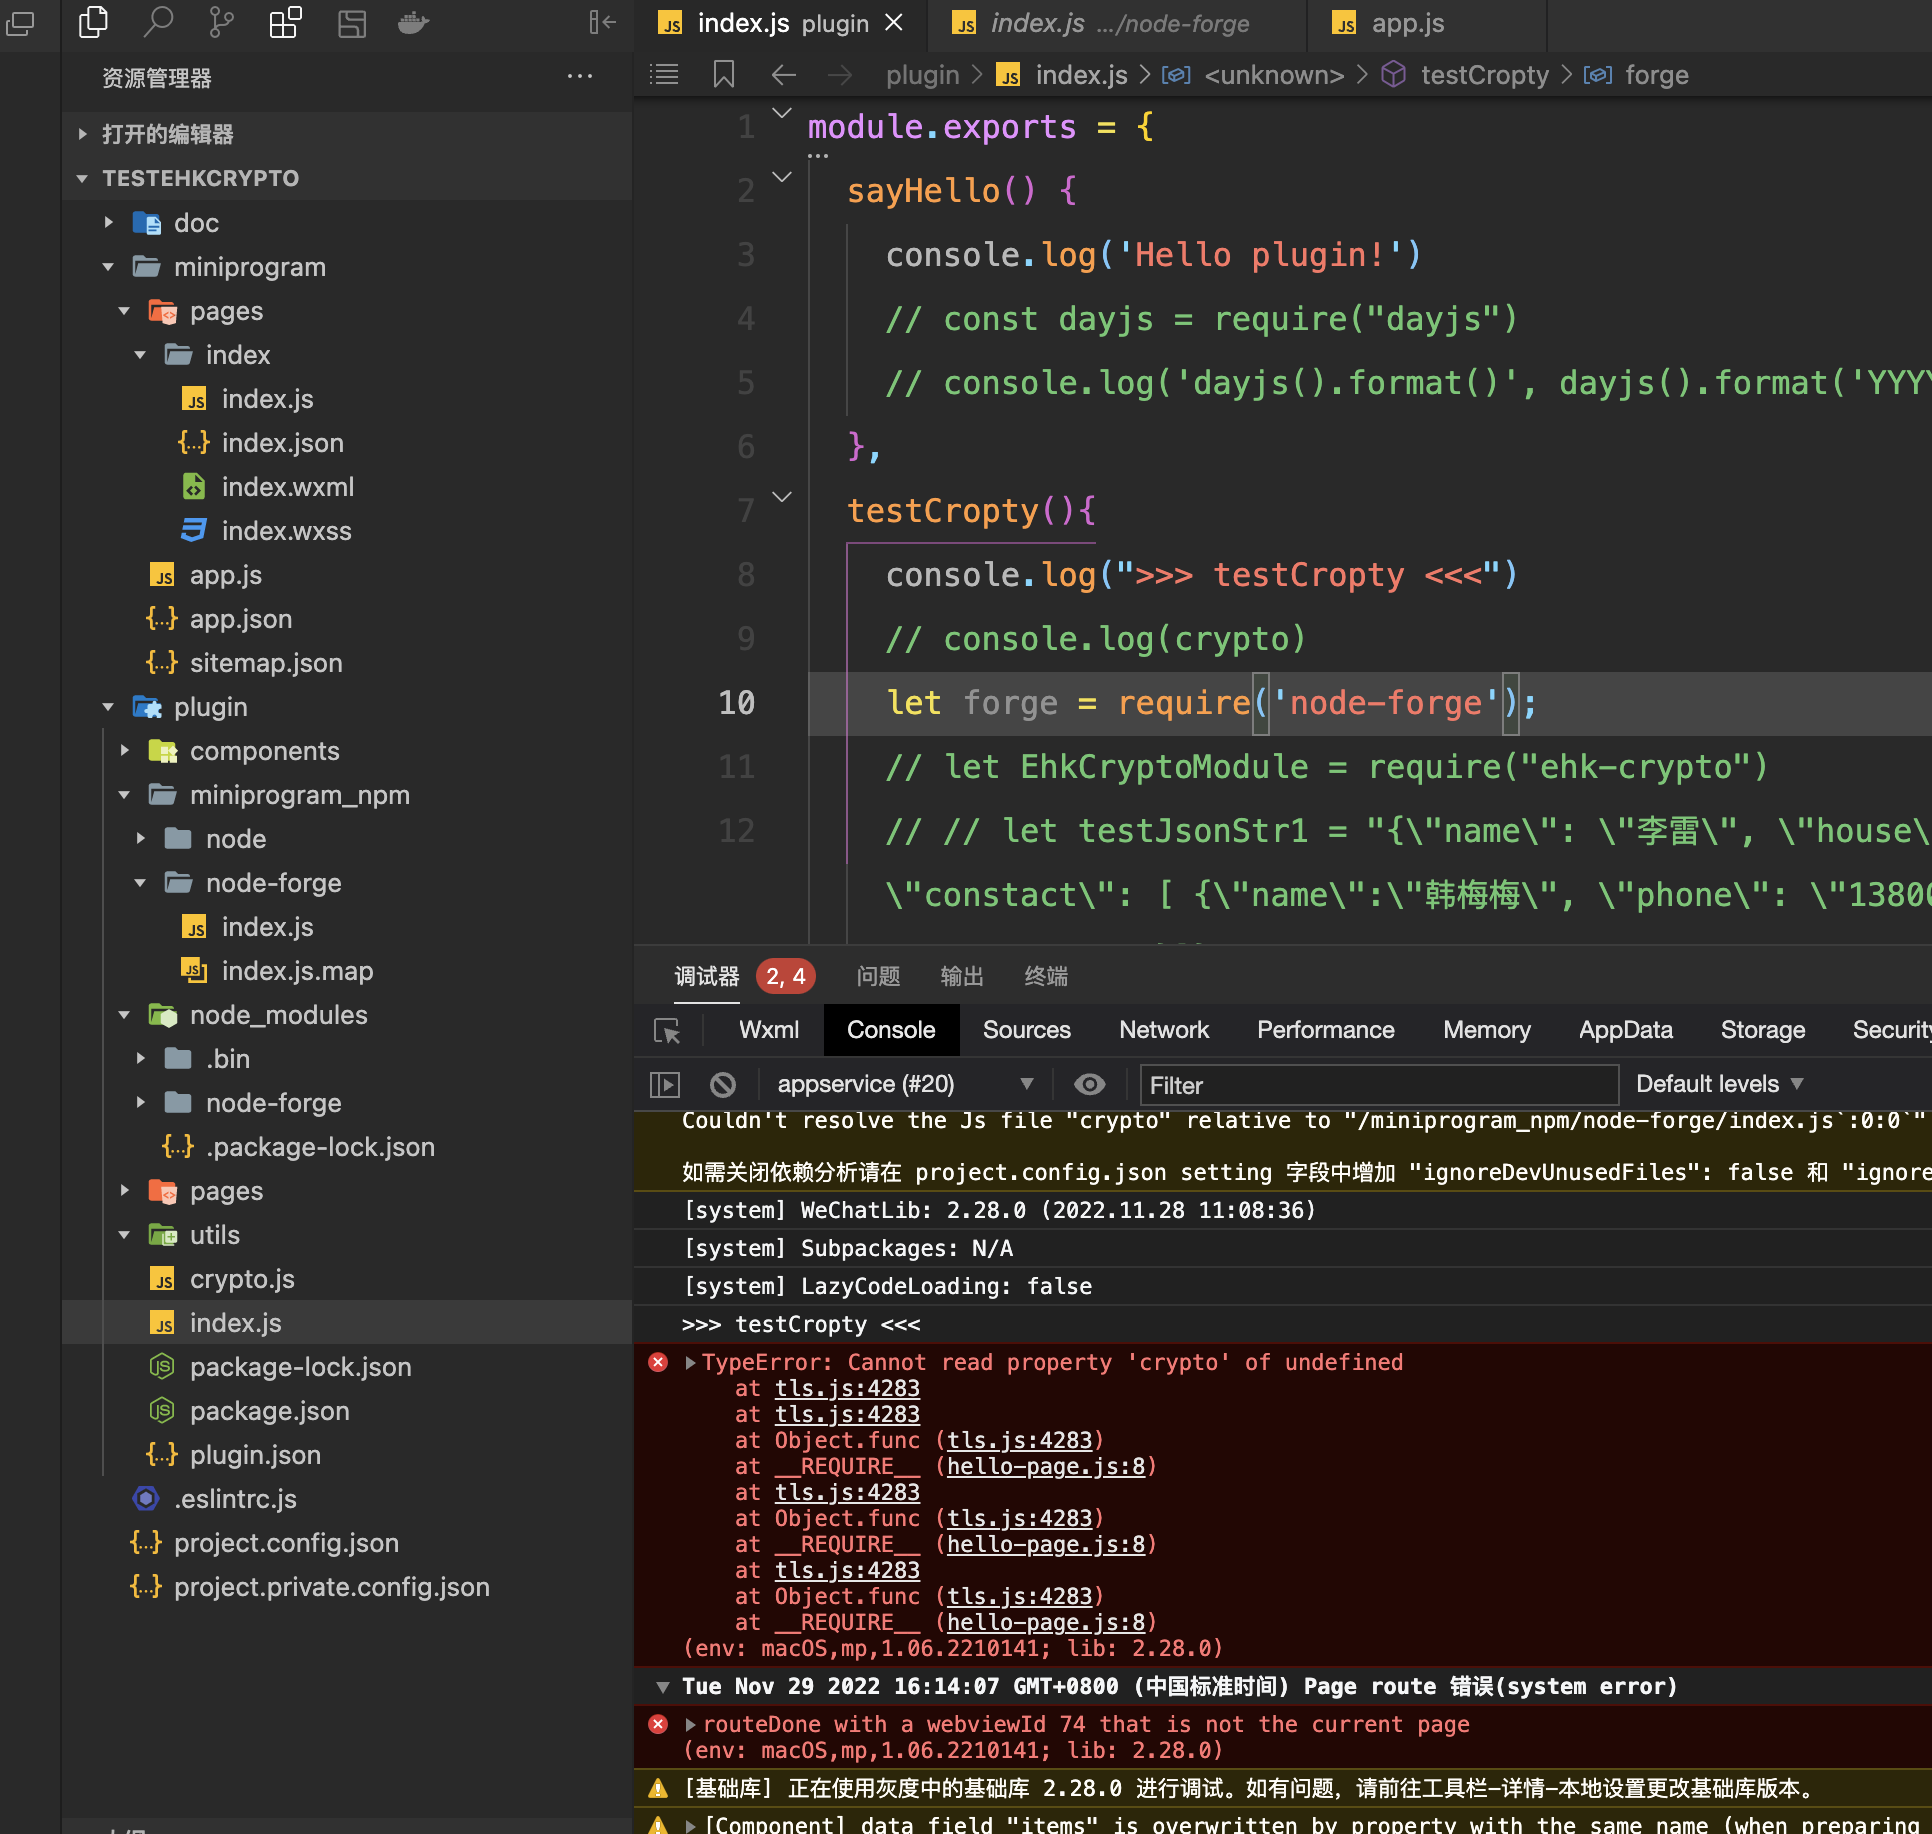Screen dimensions: 1932x1834
Task: Open the app.js editor tab
Action: point(1407,24)
